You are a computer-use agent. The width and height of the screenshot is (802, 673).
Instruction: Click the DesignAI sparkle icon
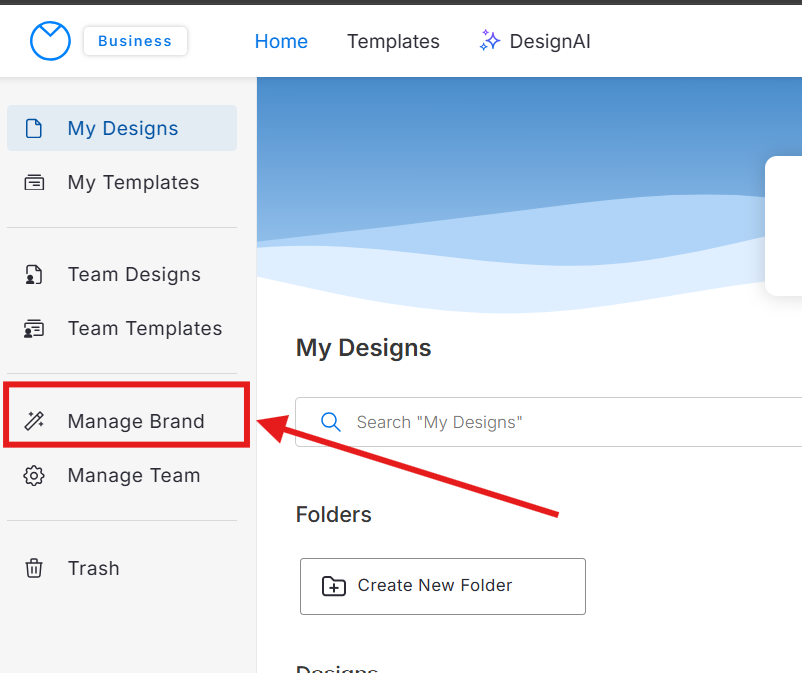(x=490, y=41)
